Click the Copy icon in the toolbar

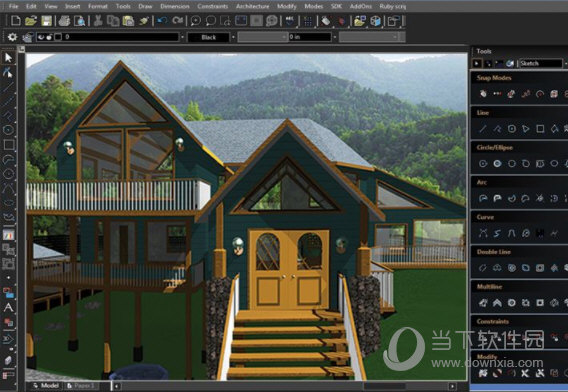tap(113, 21)
